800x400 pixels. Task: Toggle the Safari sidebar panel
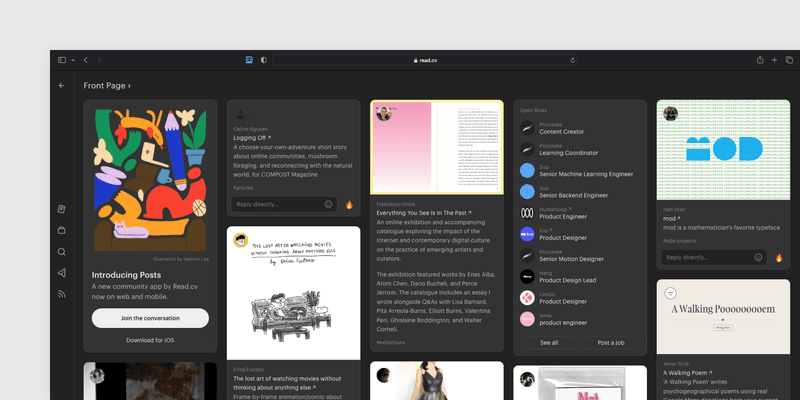click(x=62, y=60)
